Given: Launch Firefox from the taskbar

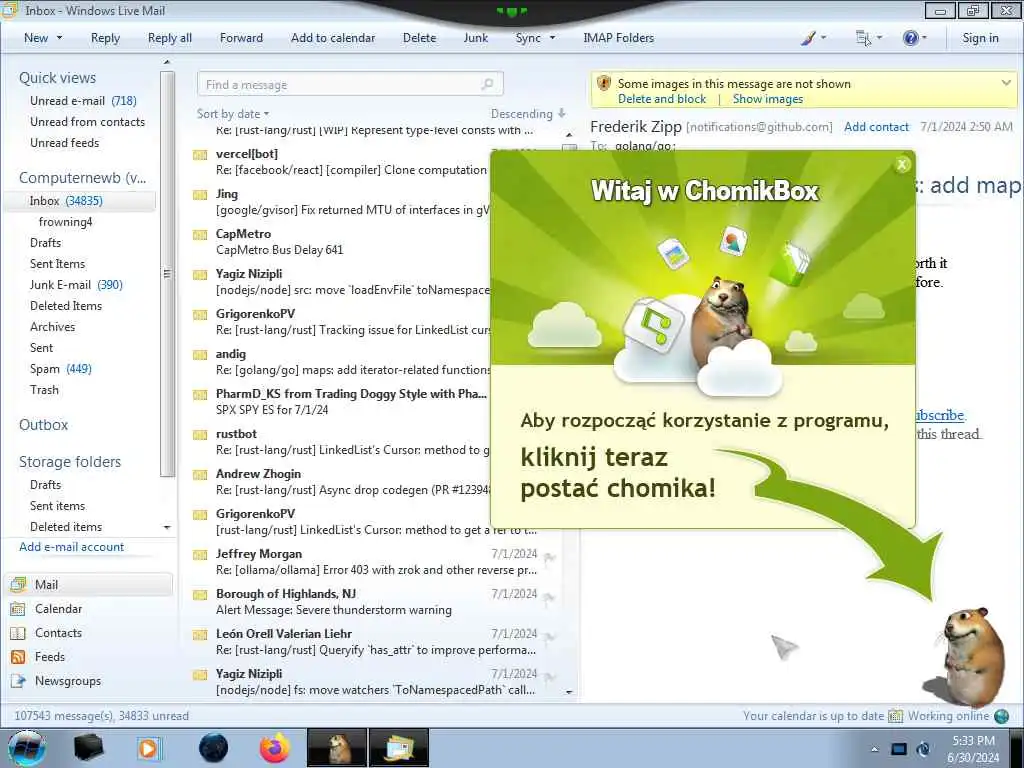Looking at the screenshot, I should pyautogui.click(x=275, y=748).
